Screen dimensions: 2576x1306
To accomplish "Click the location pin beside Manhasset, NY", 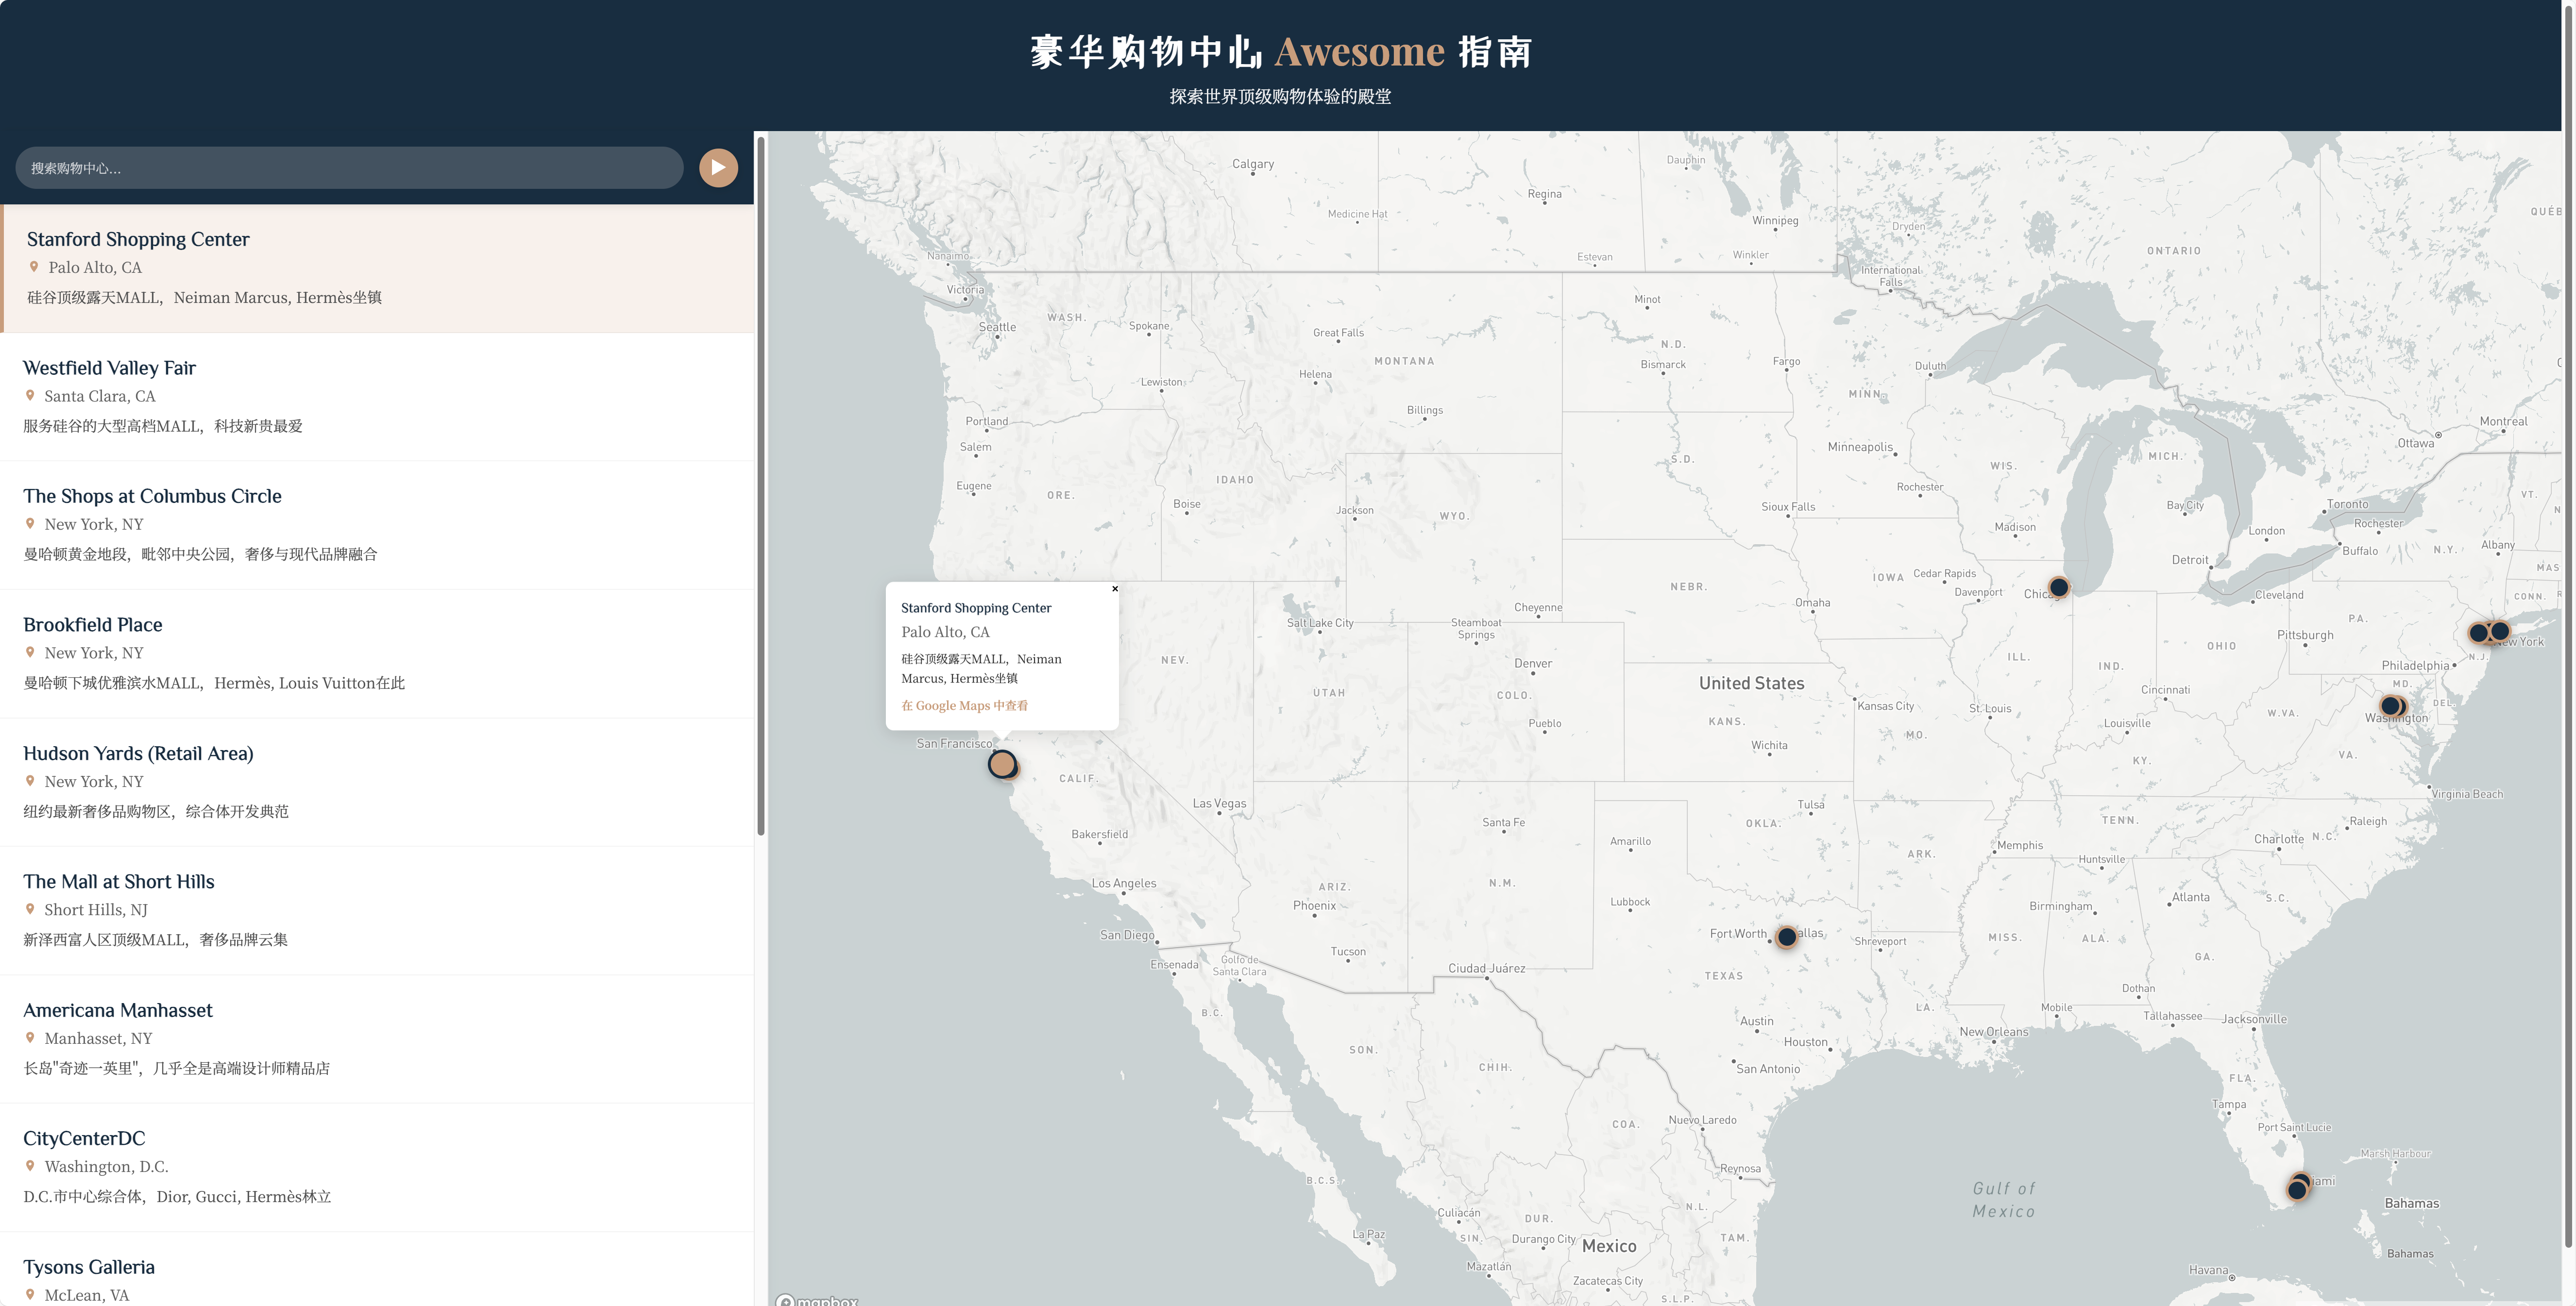I will (30, 1038).
